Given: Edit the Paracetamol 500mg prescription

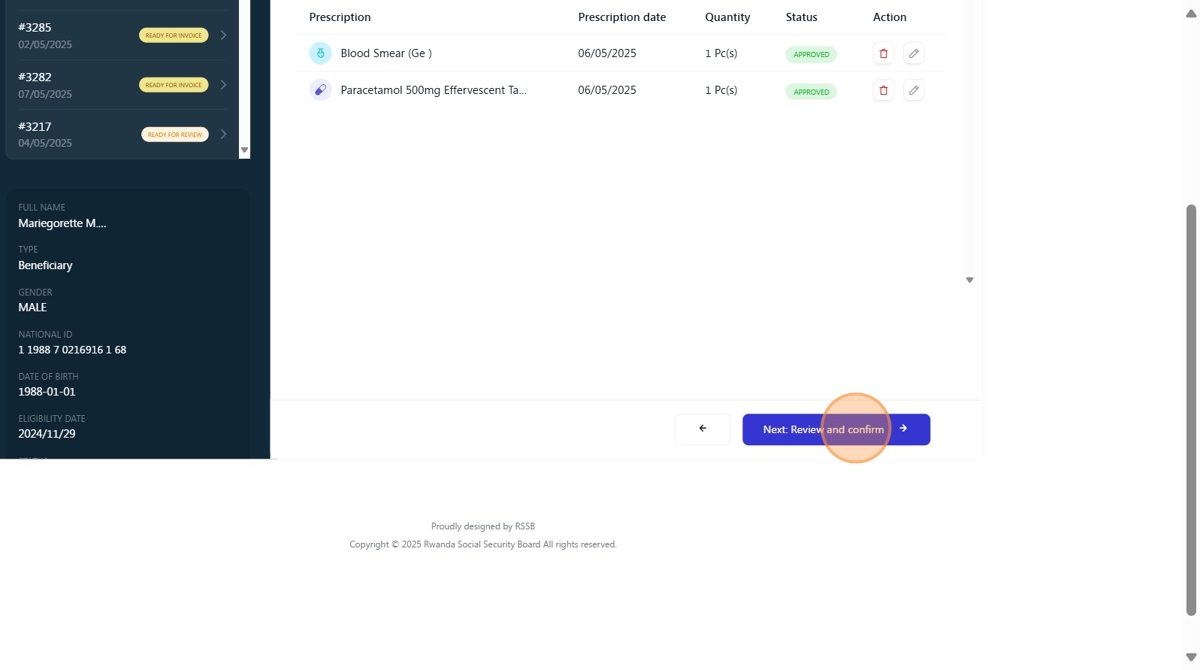Looking at the screenshot, I should (x=914, y=90).
